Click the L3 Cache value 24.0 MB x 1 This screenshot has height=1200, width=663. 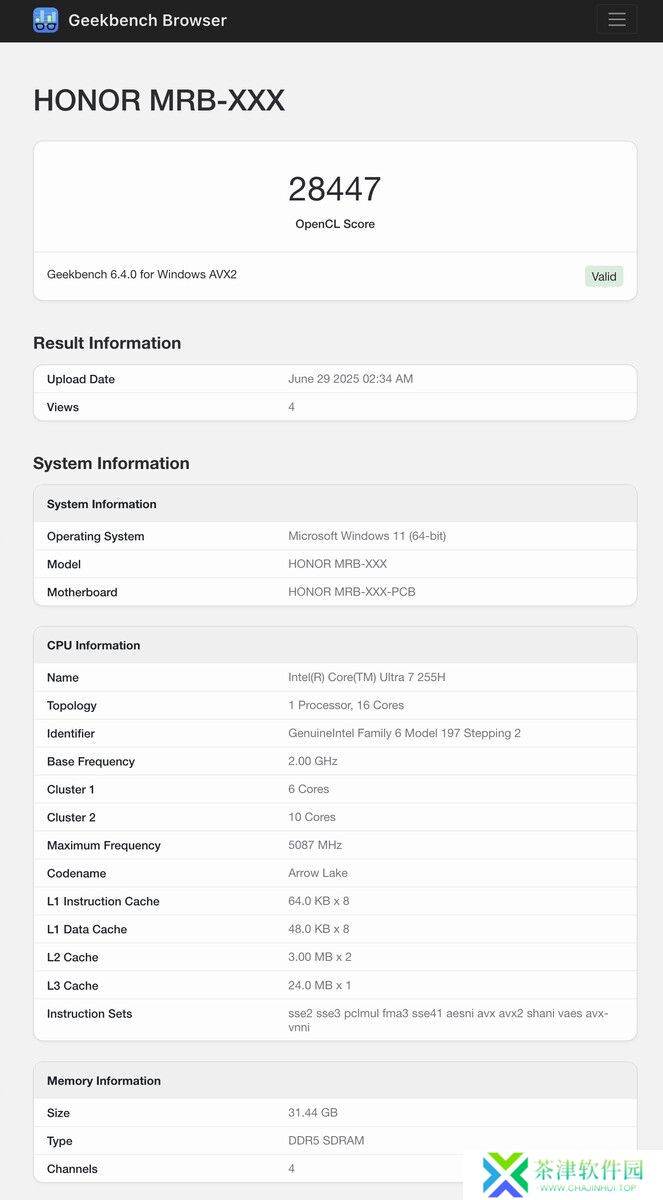pos(320,985)
